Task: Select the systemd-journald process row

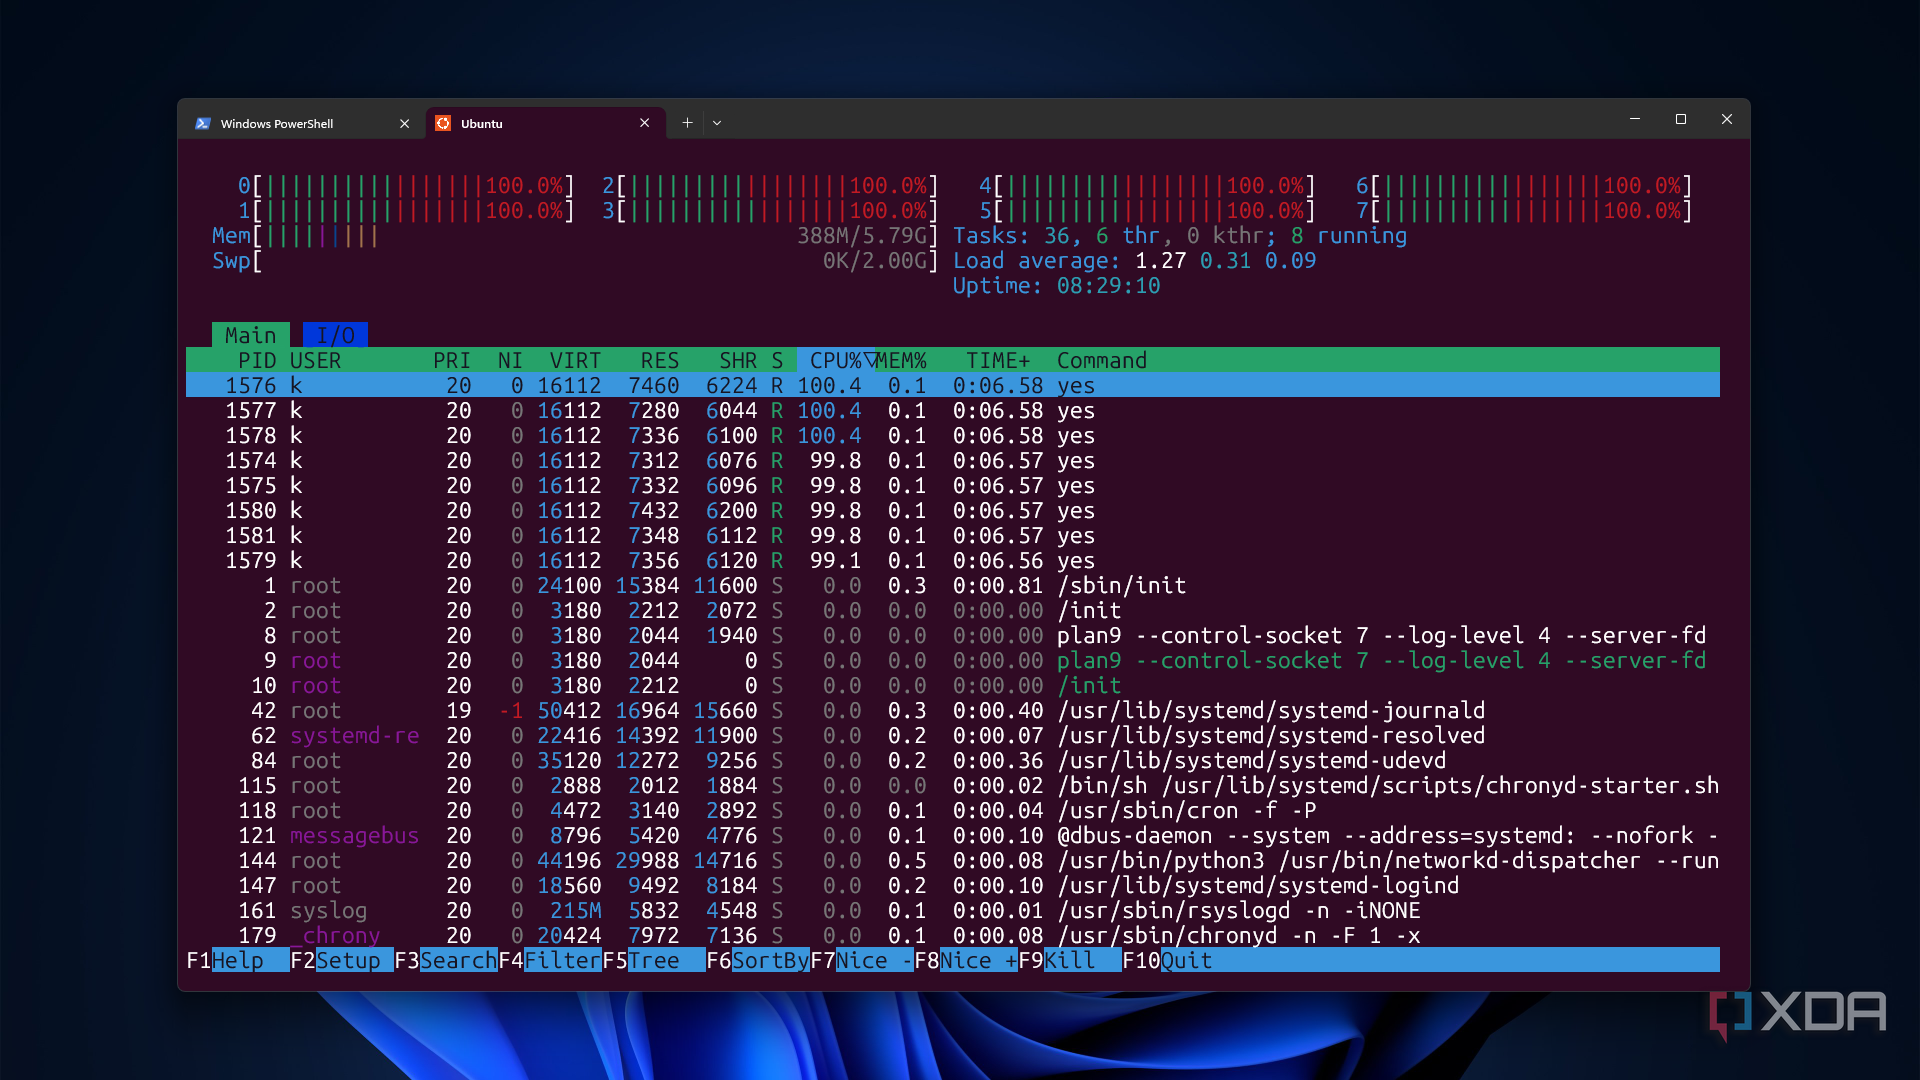Action: tap(952, 710)
